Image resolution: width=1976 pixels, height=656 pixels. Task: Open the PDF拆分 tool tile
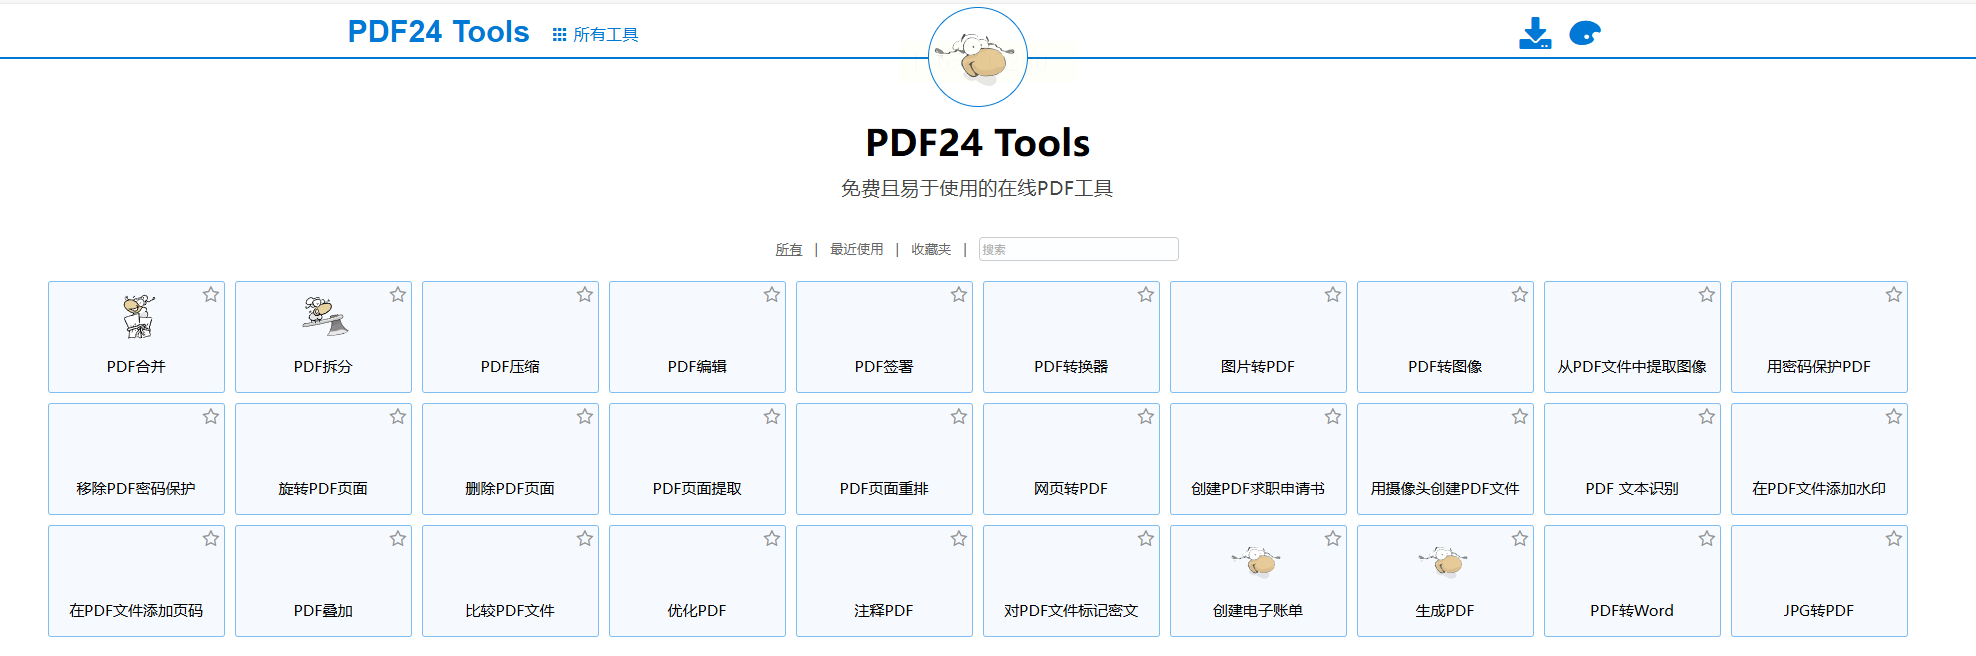tap(323, 337)
